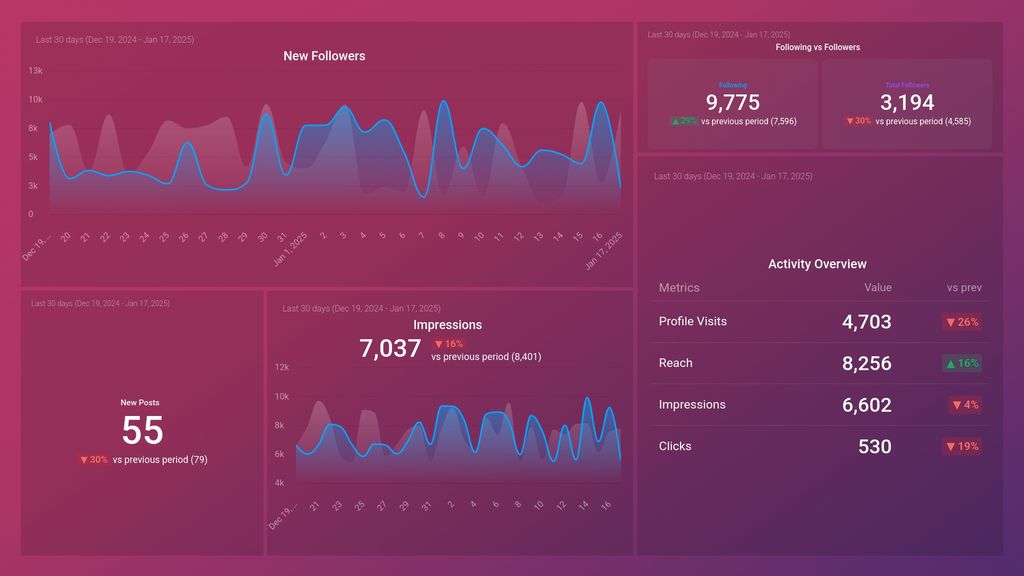Select the date range above Activity Overview
This screenshot has height=576, width=1024.
tap(733, 176)
